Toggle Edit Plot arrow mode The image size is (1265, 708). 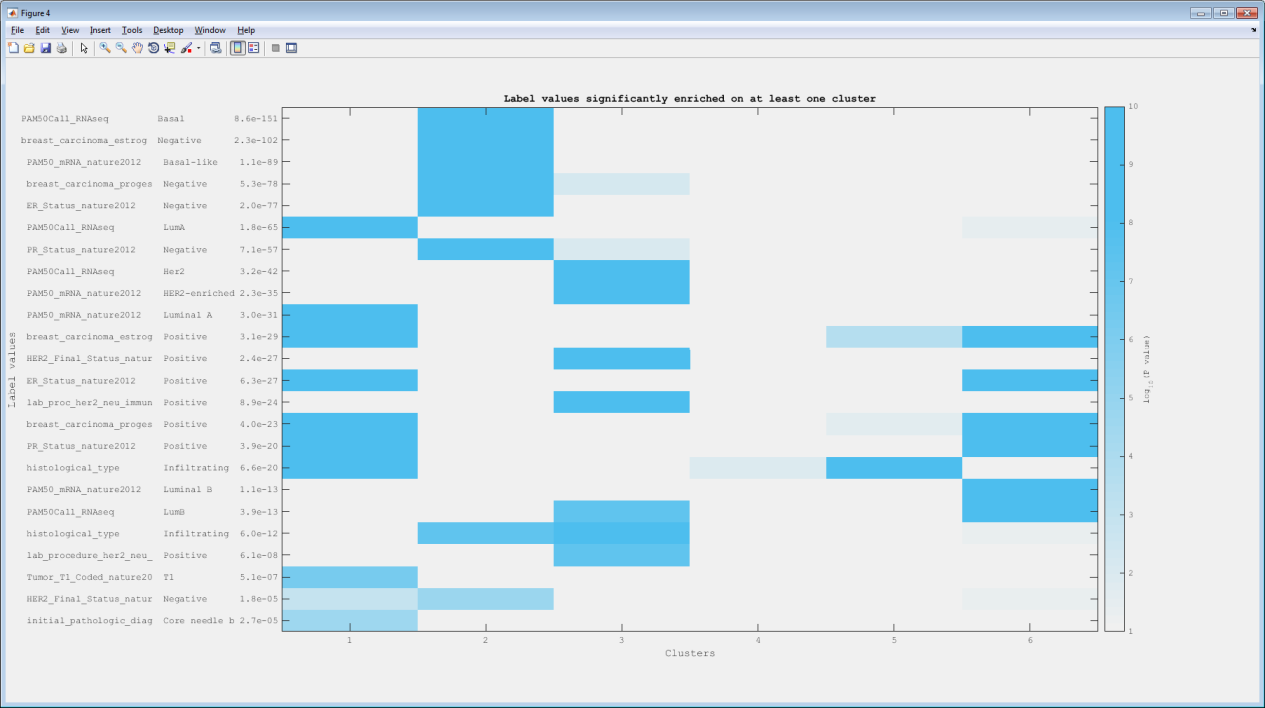[x=84, y=47]
